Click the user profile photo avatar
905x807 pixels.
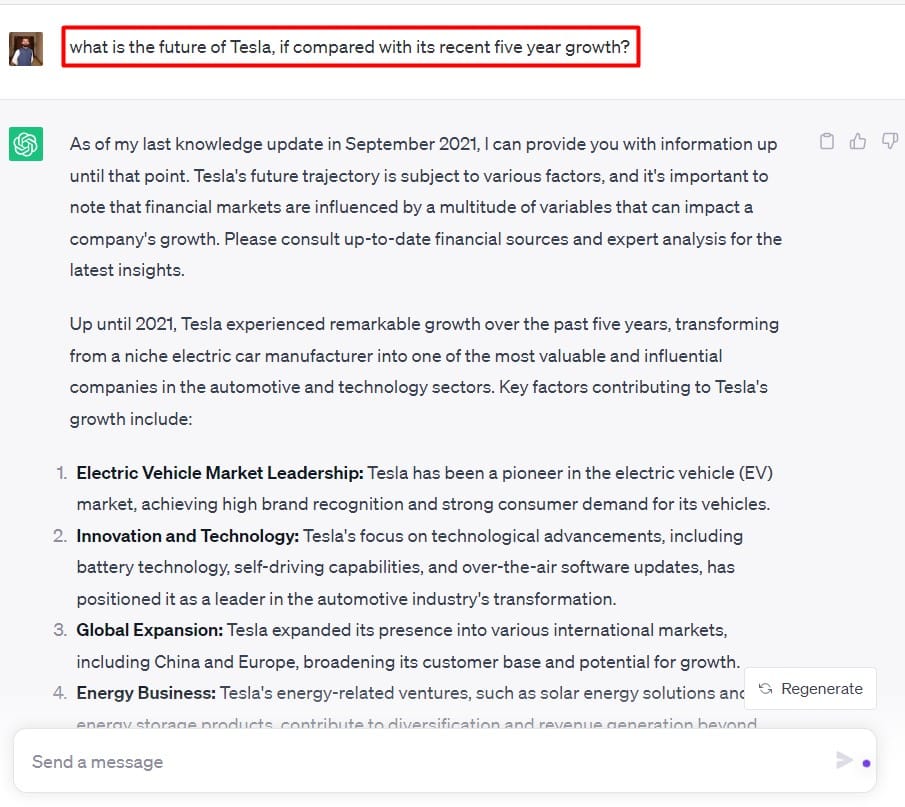click(26, 49)
